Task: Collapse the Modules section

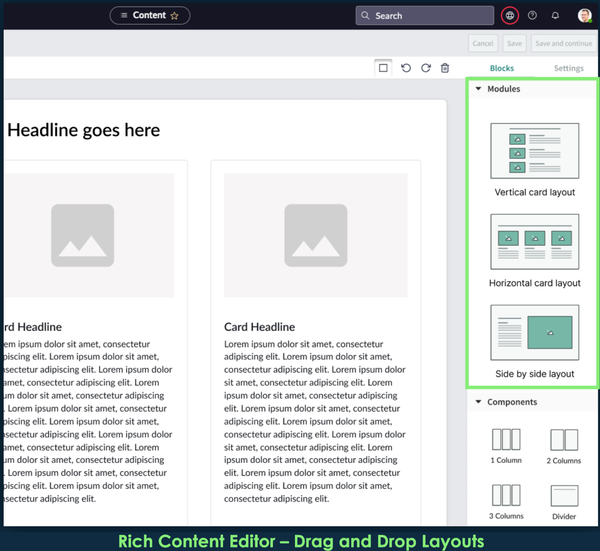Action: 478,89
